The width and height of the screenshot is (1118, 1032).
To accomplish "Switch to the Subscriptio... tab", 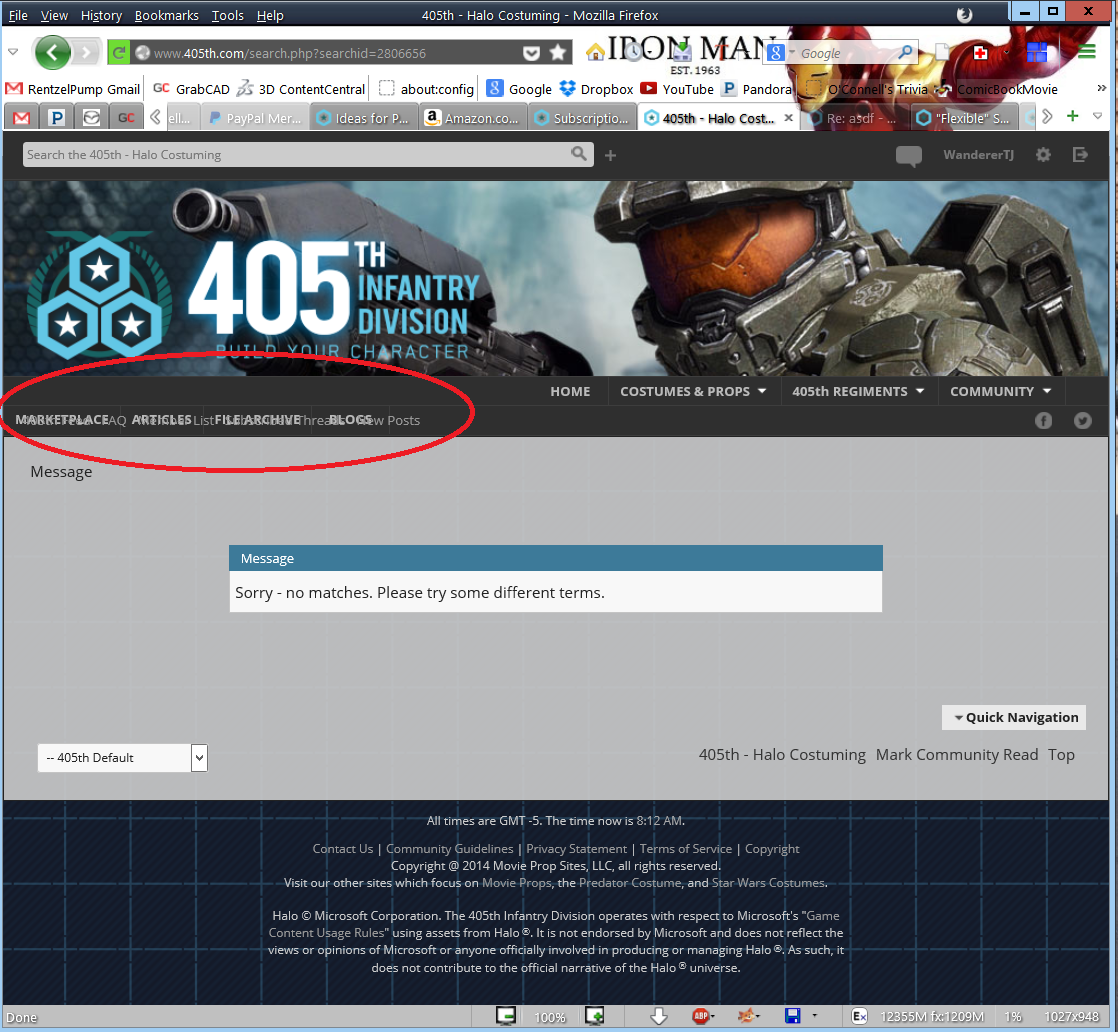I will [x=583, y=118].
